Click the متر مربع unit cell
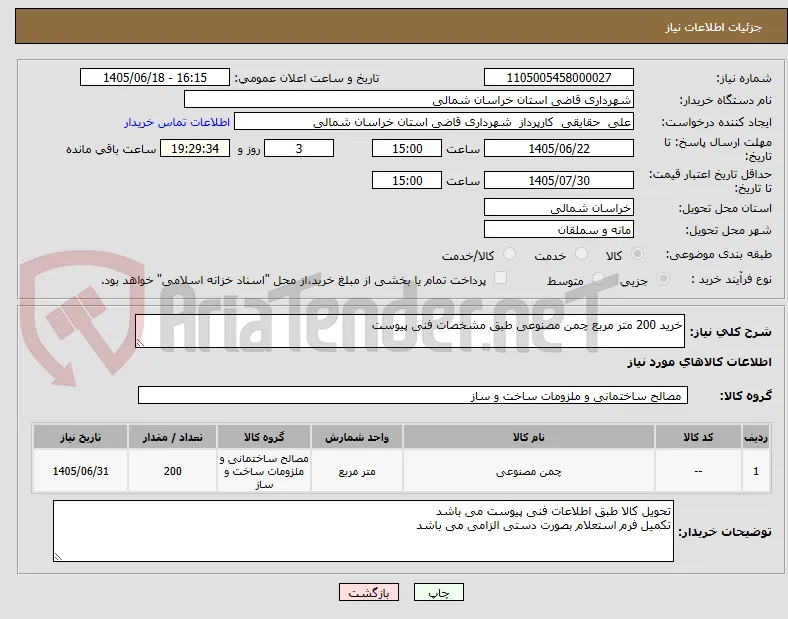 [x=357, y=471]
